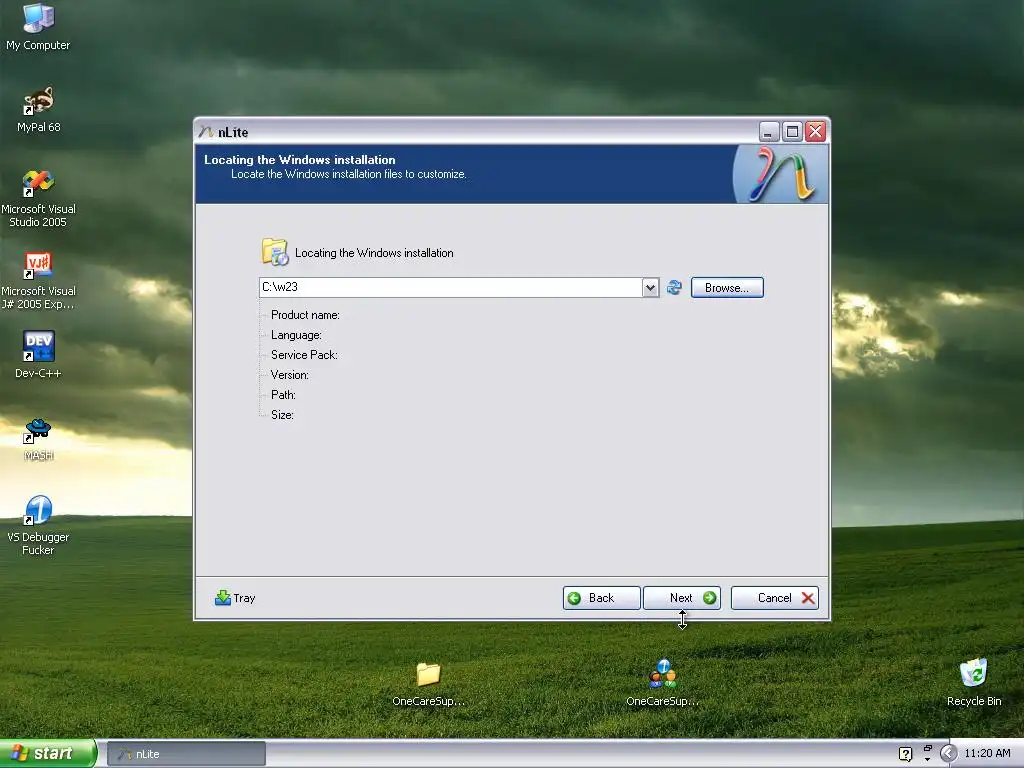Image resolution: width=1024 pixels, height=768 pixels.
Task: Click the refresh arrows icon beside path field
Action: 674,287
